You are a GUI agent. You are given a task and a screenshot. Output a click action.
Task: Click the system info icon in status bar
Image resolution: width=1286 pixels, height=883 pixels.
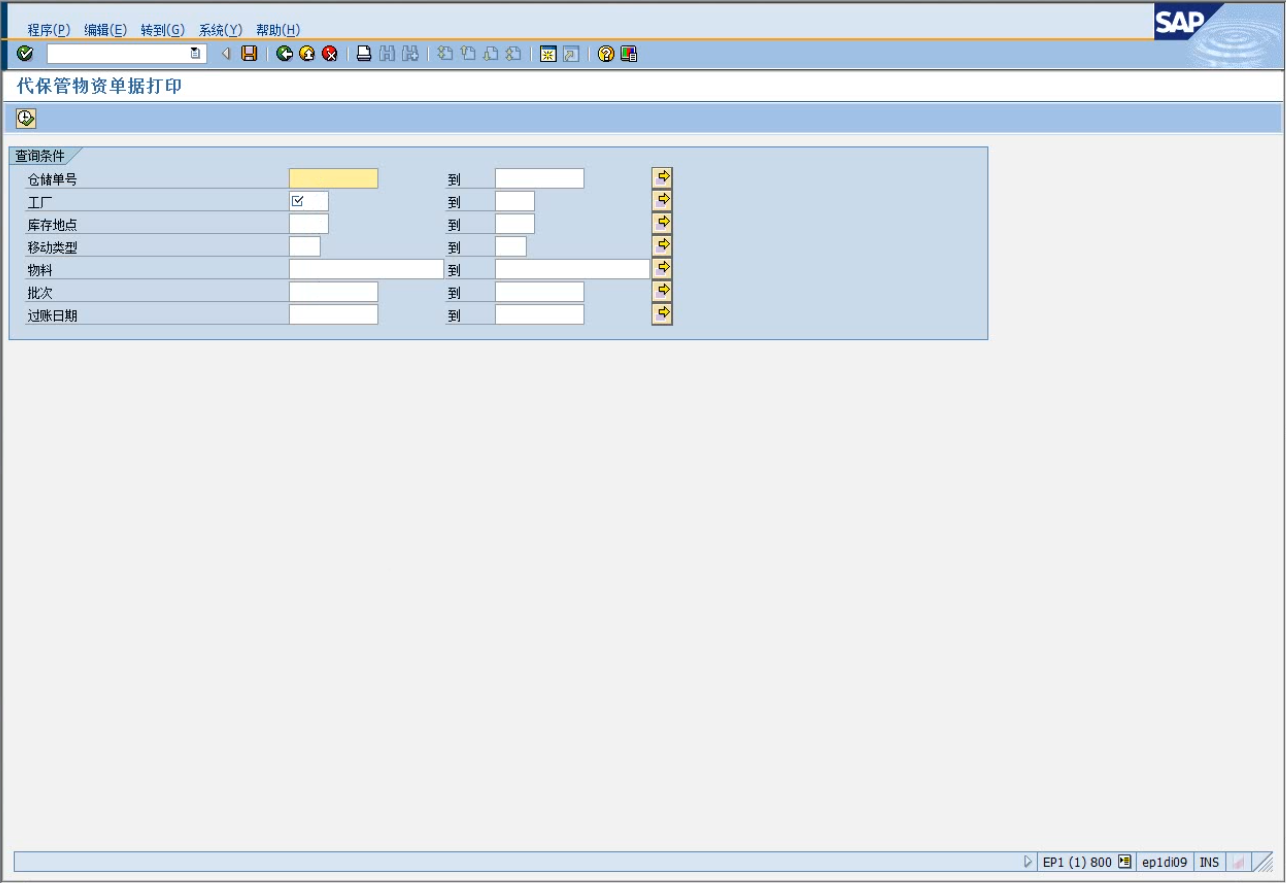click(1125, 862)
